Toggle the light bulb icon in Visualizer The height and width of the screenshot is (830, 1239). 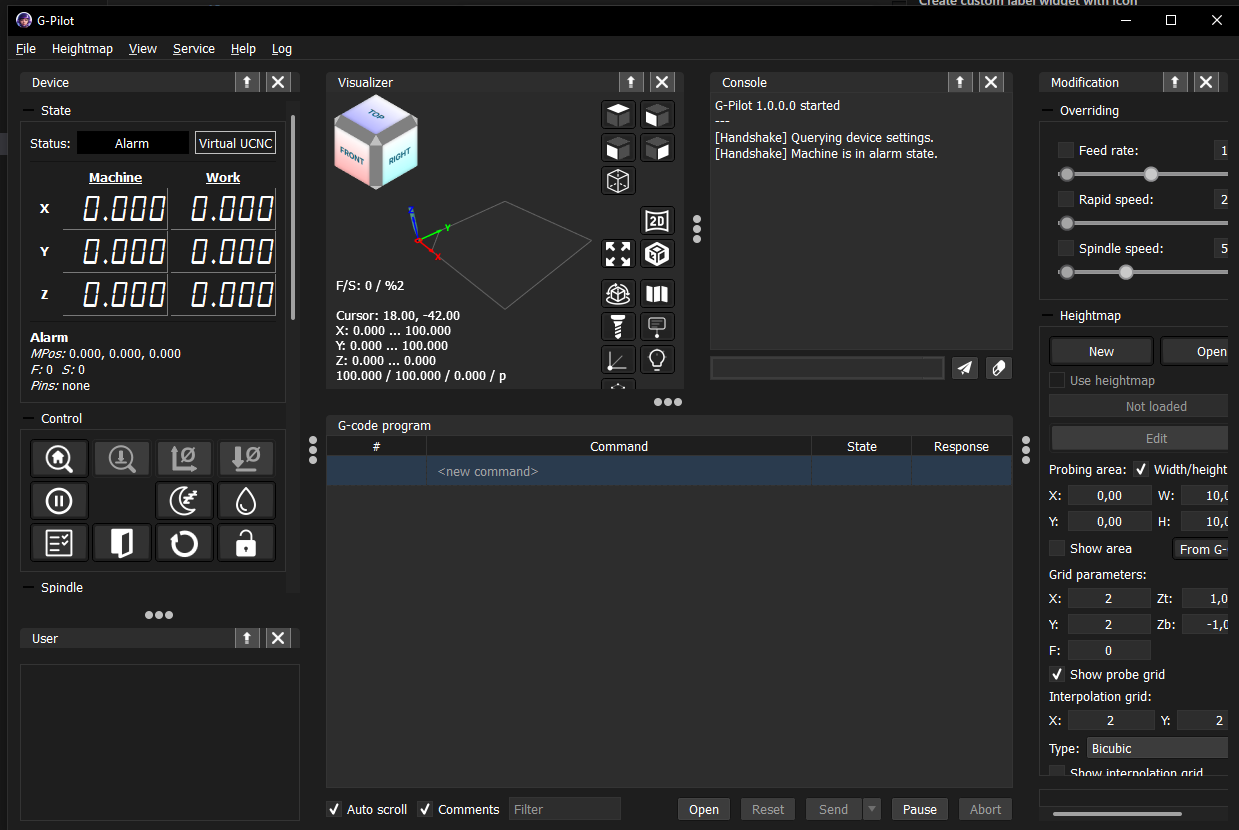coord(657,359)
